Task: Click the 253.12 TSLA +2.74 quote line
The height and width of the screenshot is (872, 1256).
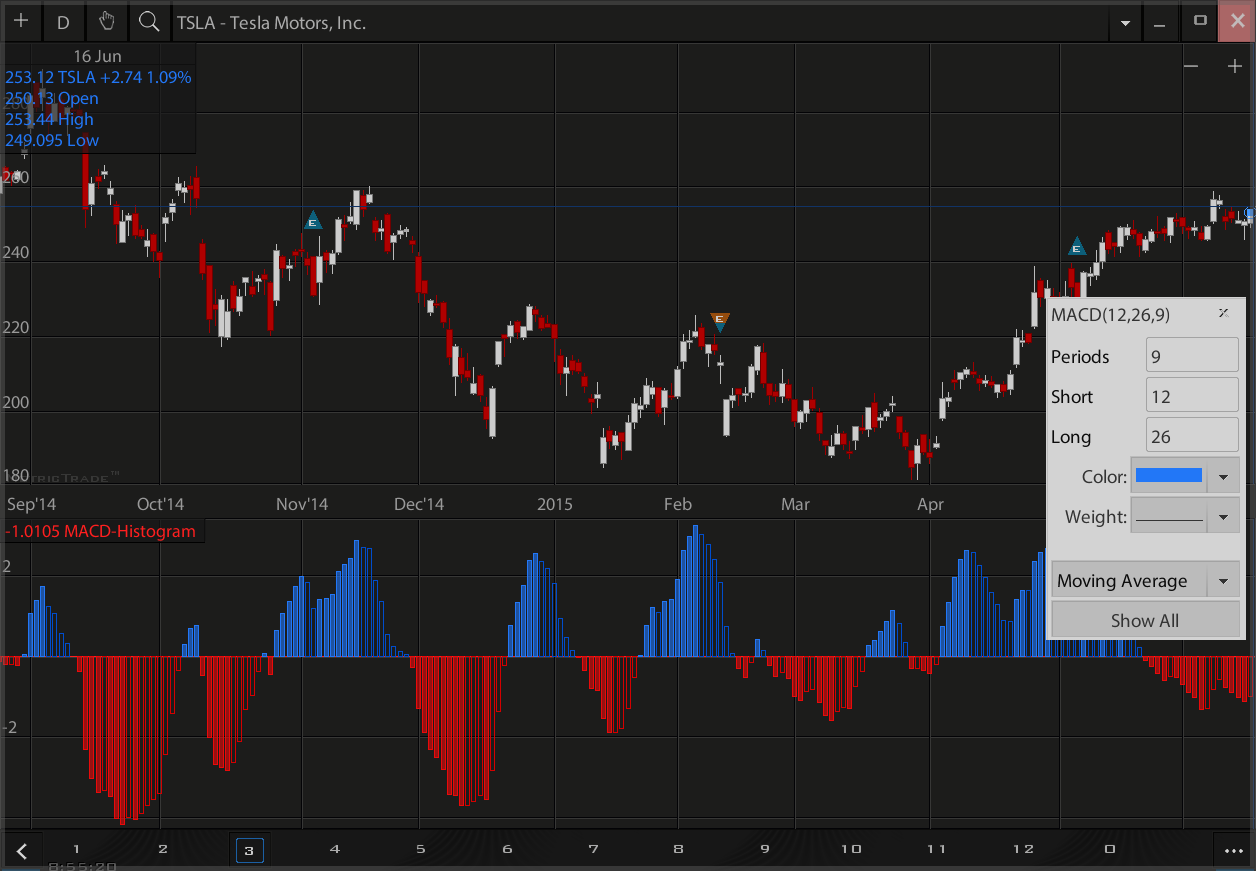Action: 98,77
